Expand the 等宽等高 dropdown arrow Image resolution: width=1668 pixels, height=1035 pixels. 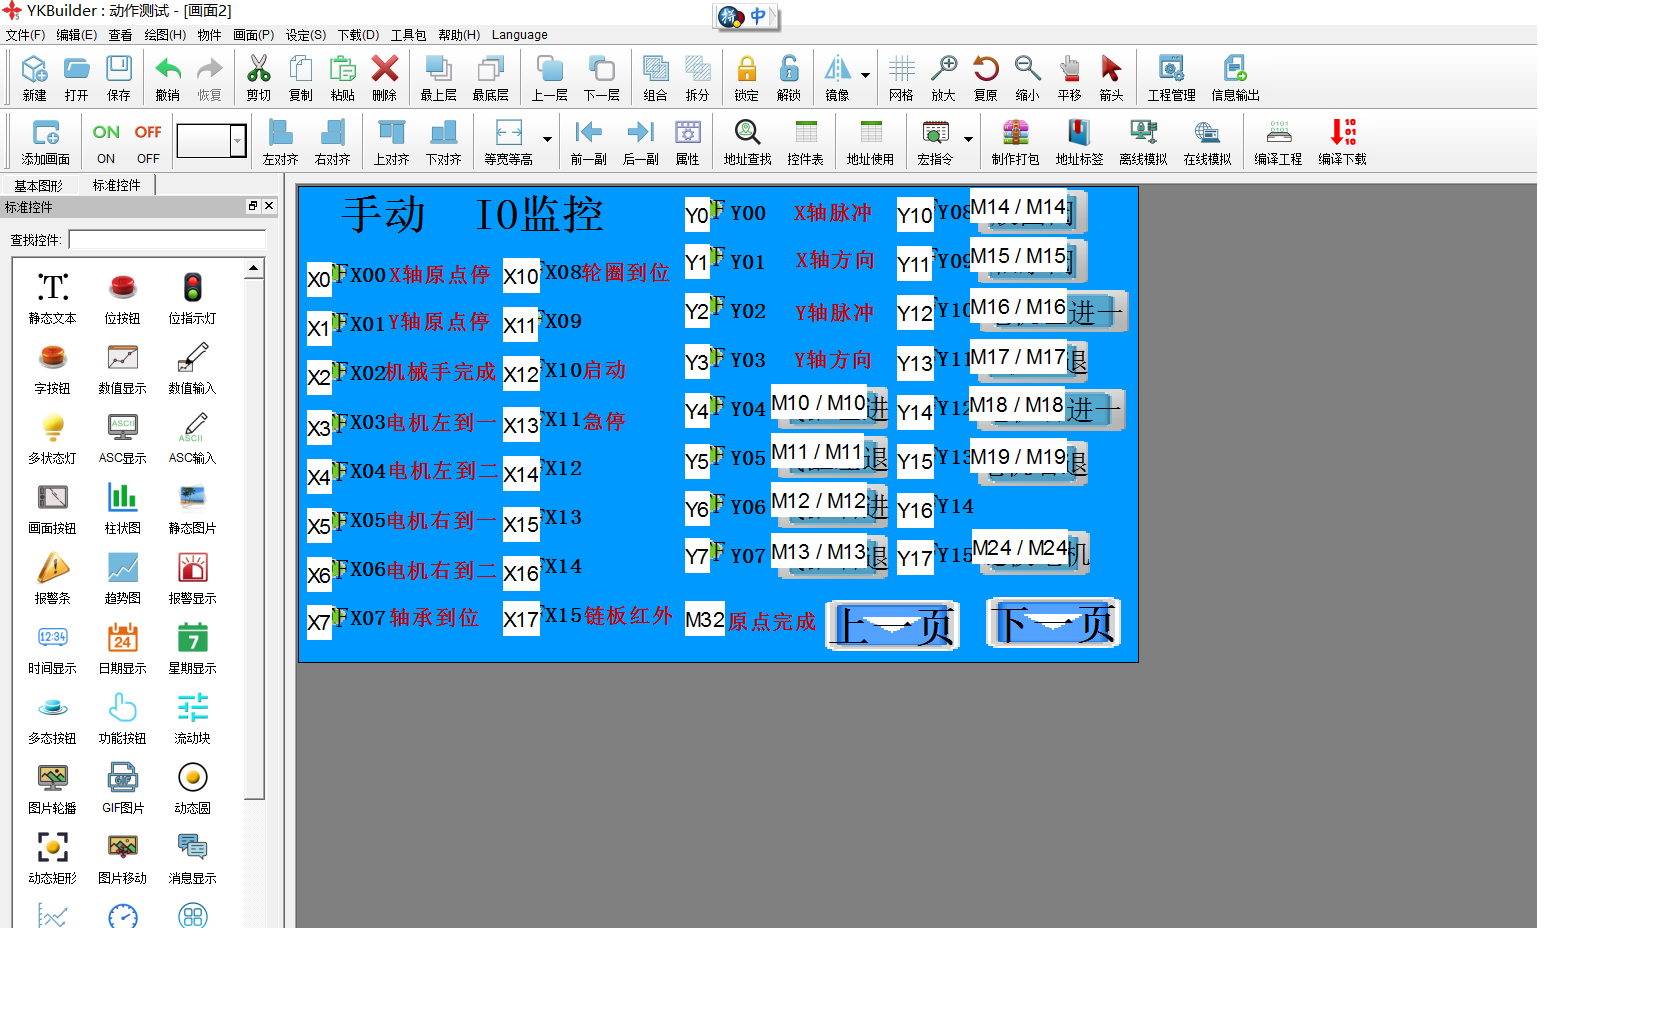click(547, 140)
